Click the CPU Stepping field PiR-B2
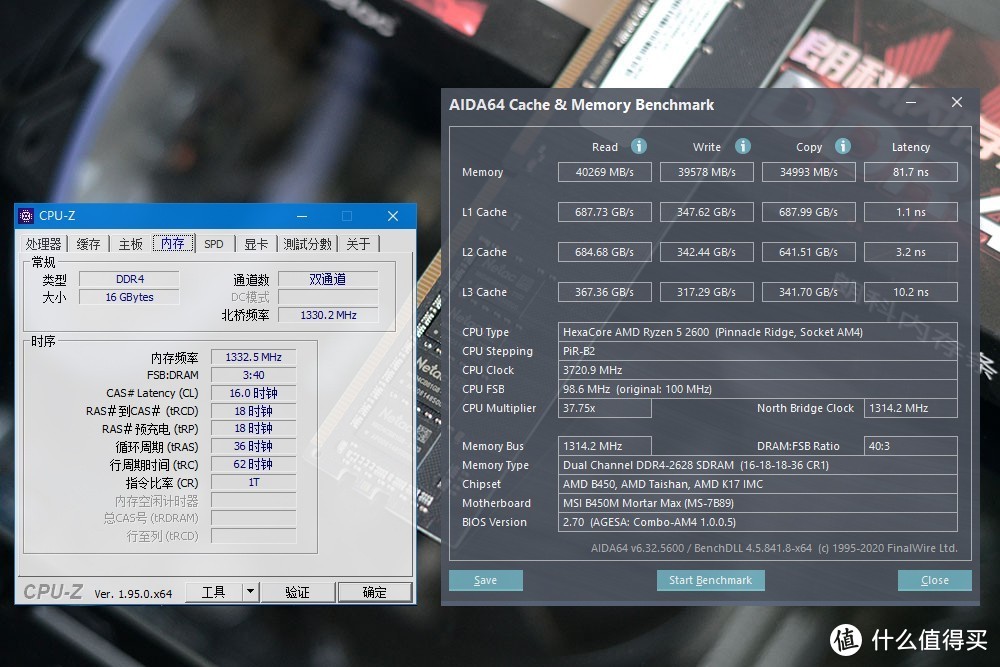Viewport: 1000px width, 667px height. pyautogui.click(x=758, y=351)
